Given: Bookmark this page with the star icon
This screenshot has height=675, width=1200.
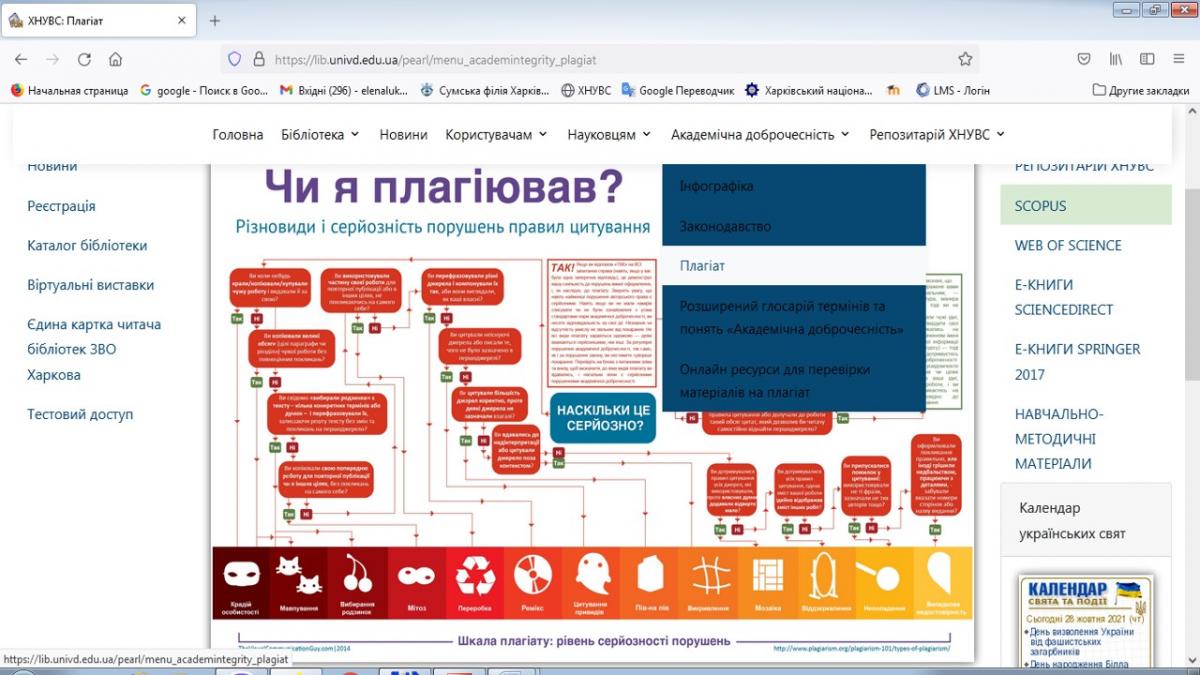Looking at the screenshot, I should click(x=965, y=59).
